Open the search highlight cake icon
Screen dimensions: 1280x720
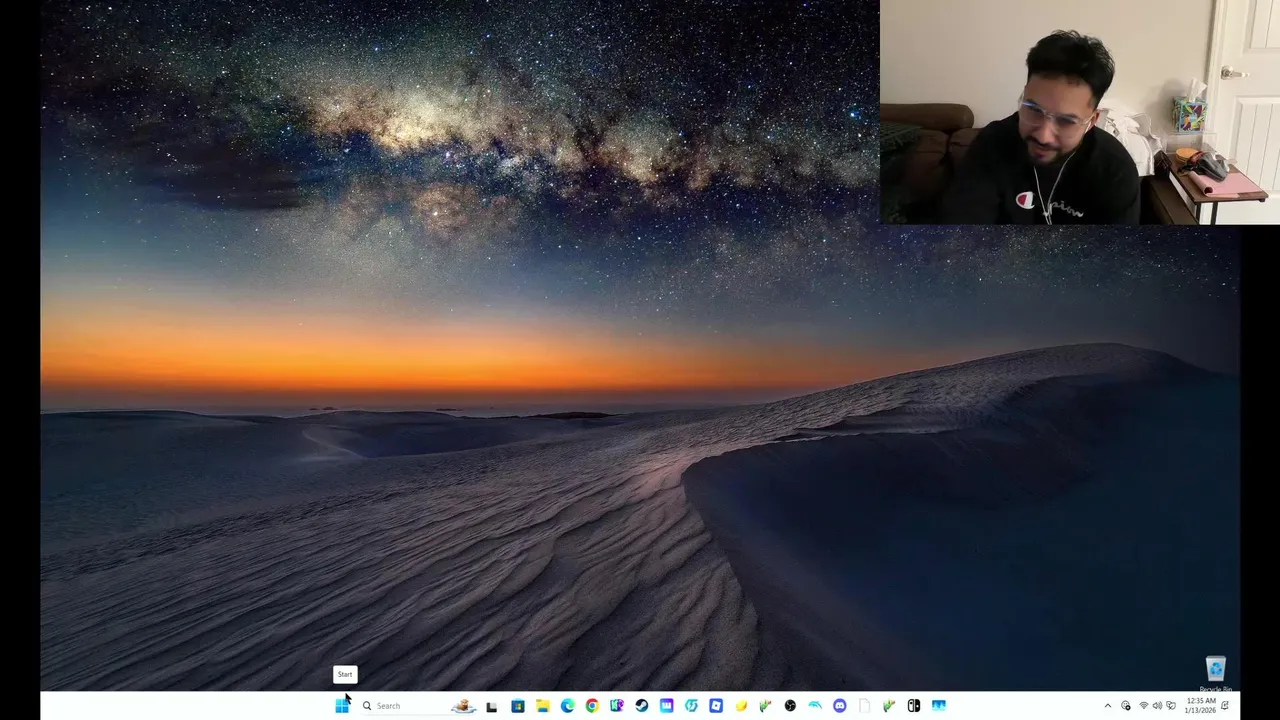click(464, 706)
